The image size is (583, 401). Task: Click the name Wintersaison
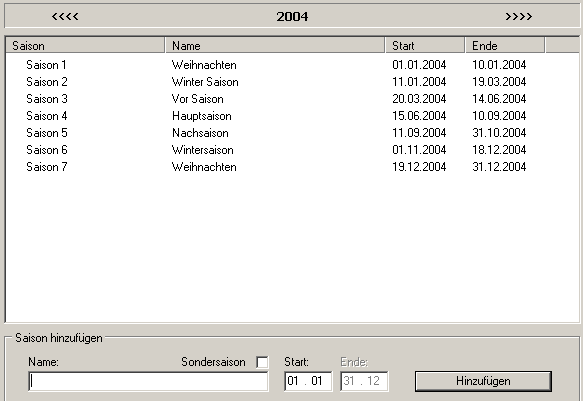click(x=203, y=150)
